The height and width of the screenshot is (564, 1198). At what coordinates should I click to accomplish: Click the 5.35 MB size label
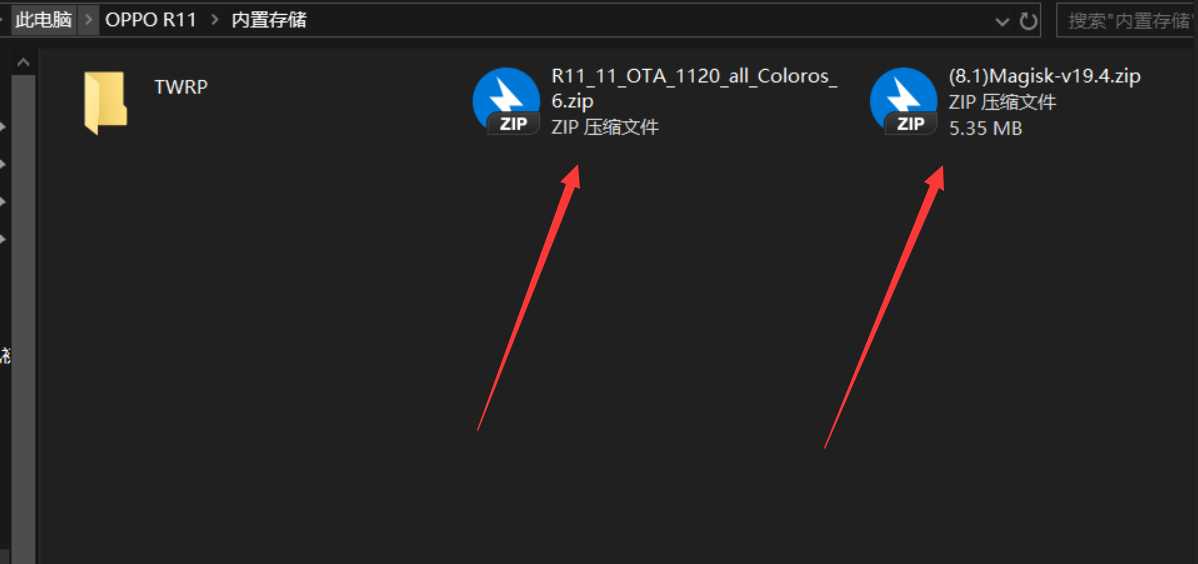click(x=986, y=128)
